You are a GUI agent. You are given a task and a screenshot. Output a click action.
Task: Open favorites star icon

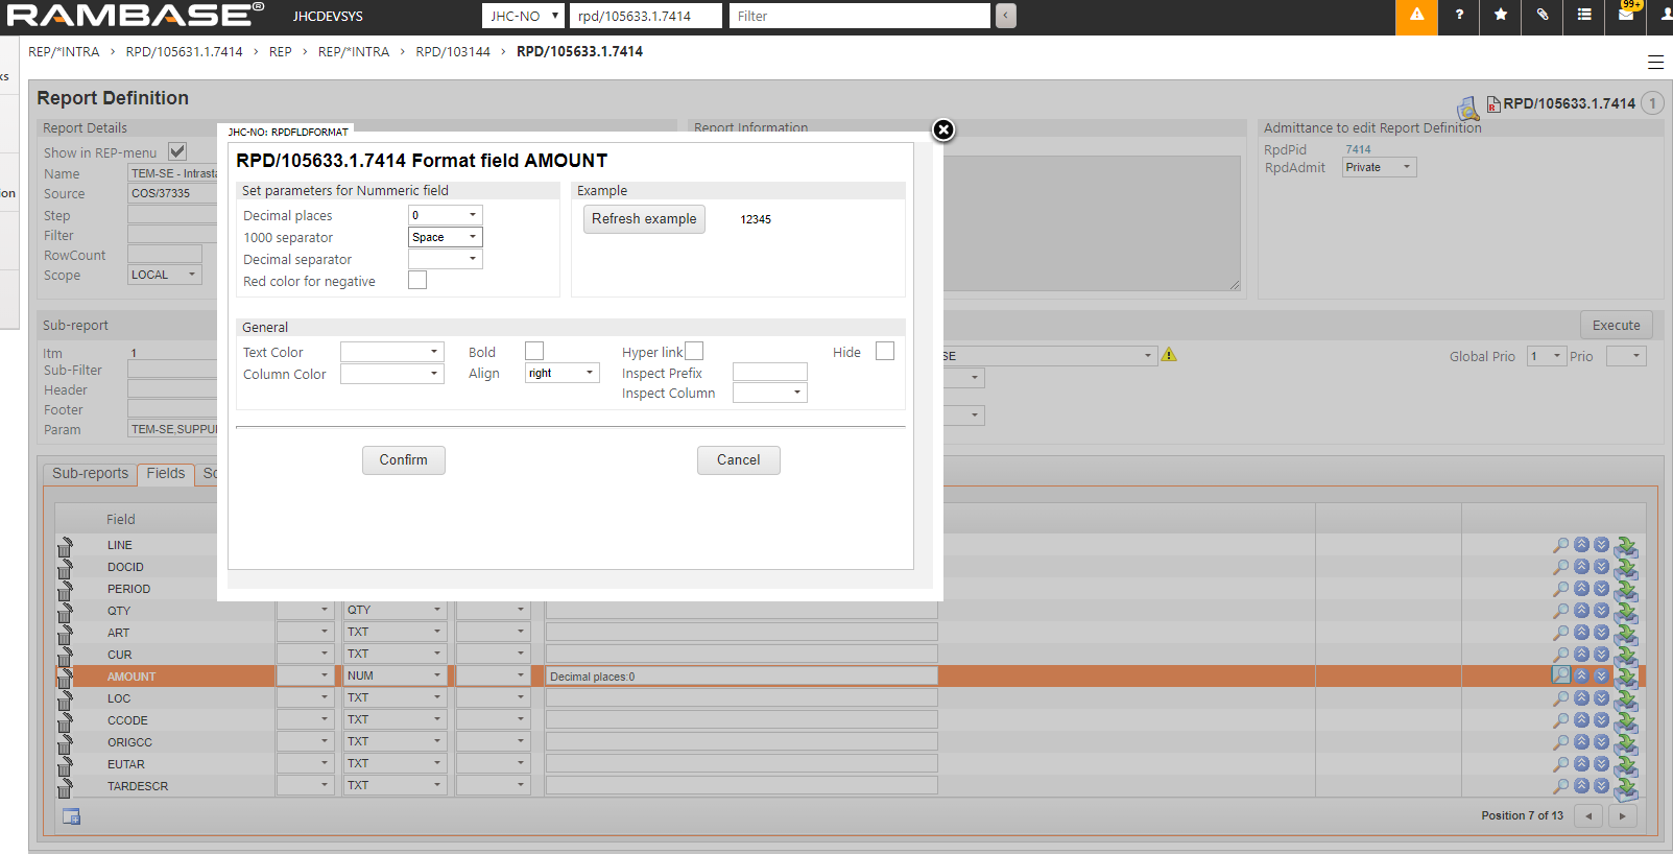[1500, 16]
